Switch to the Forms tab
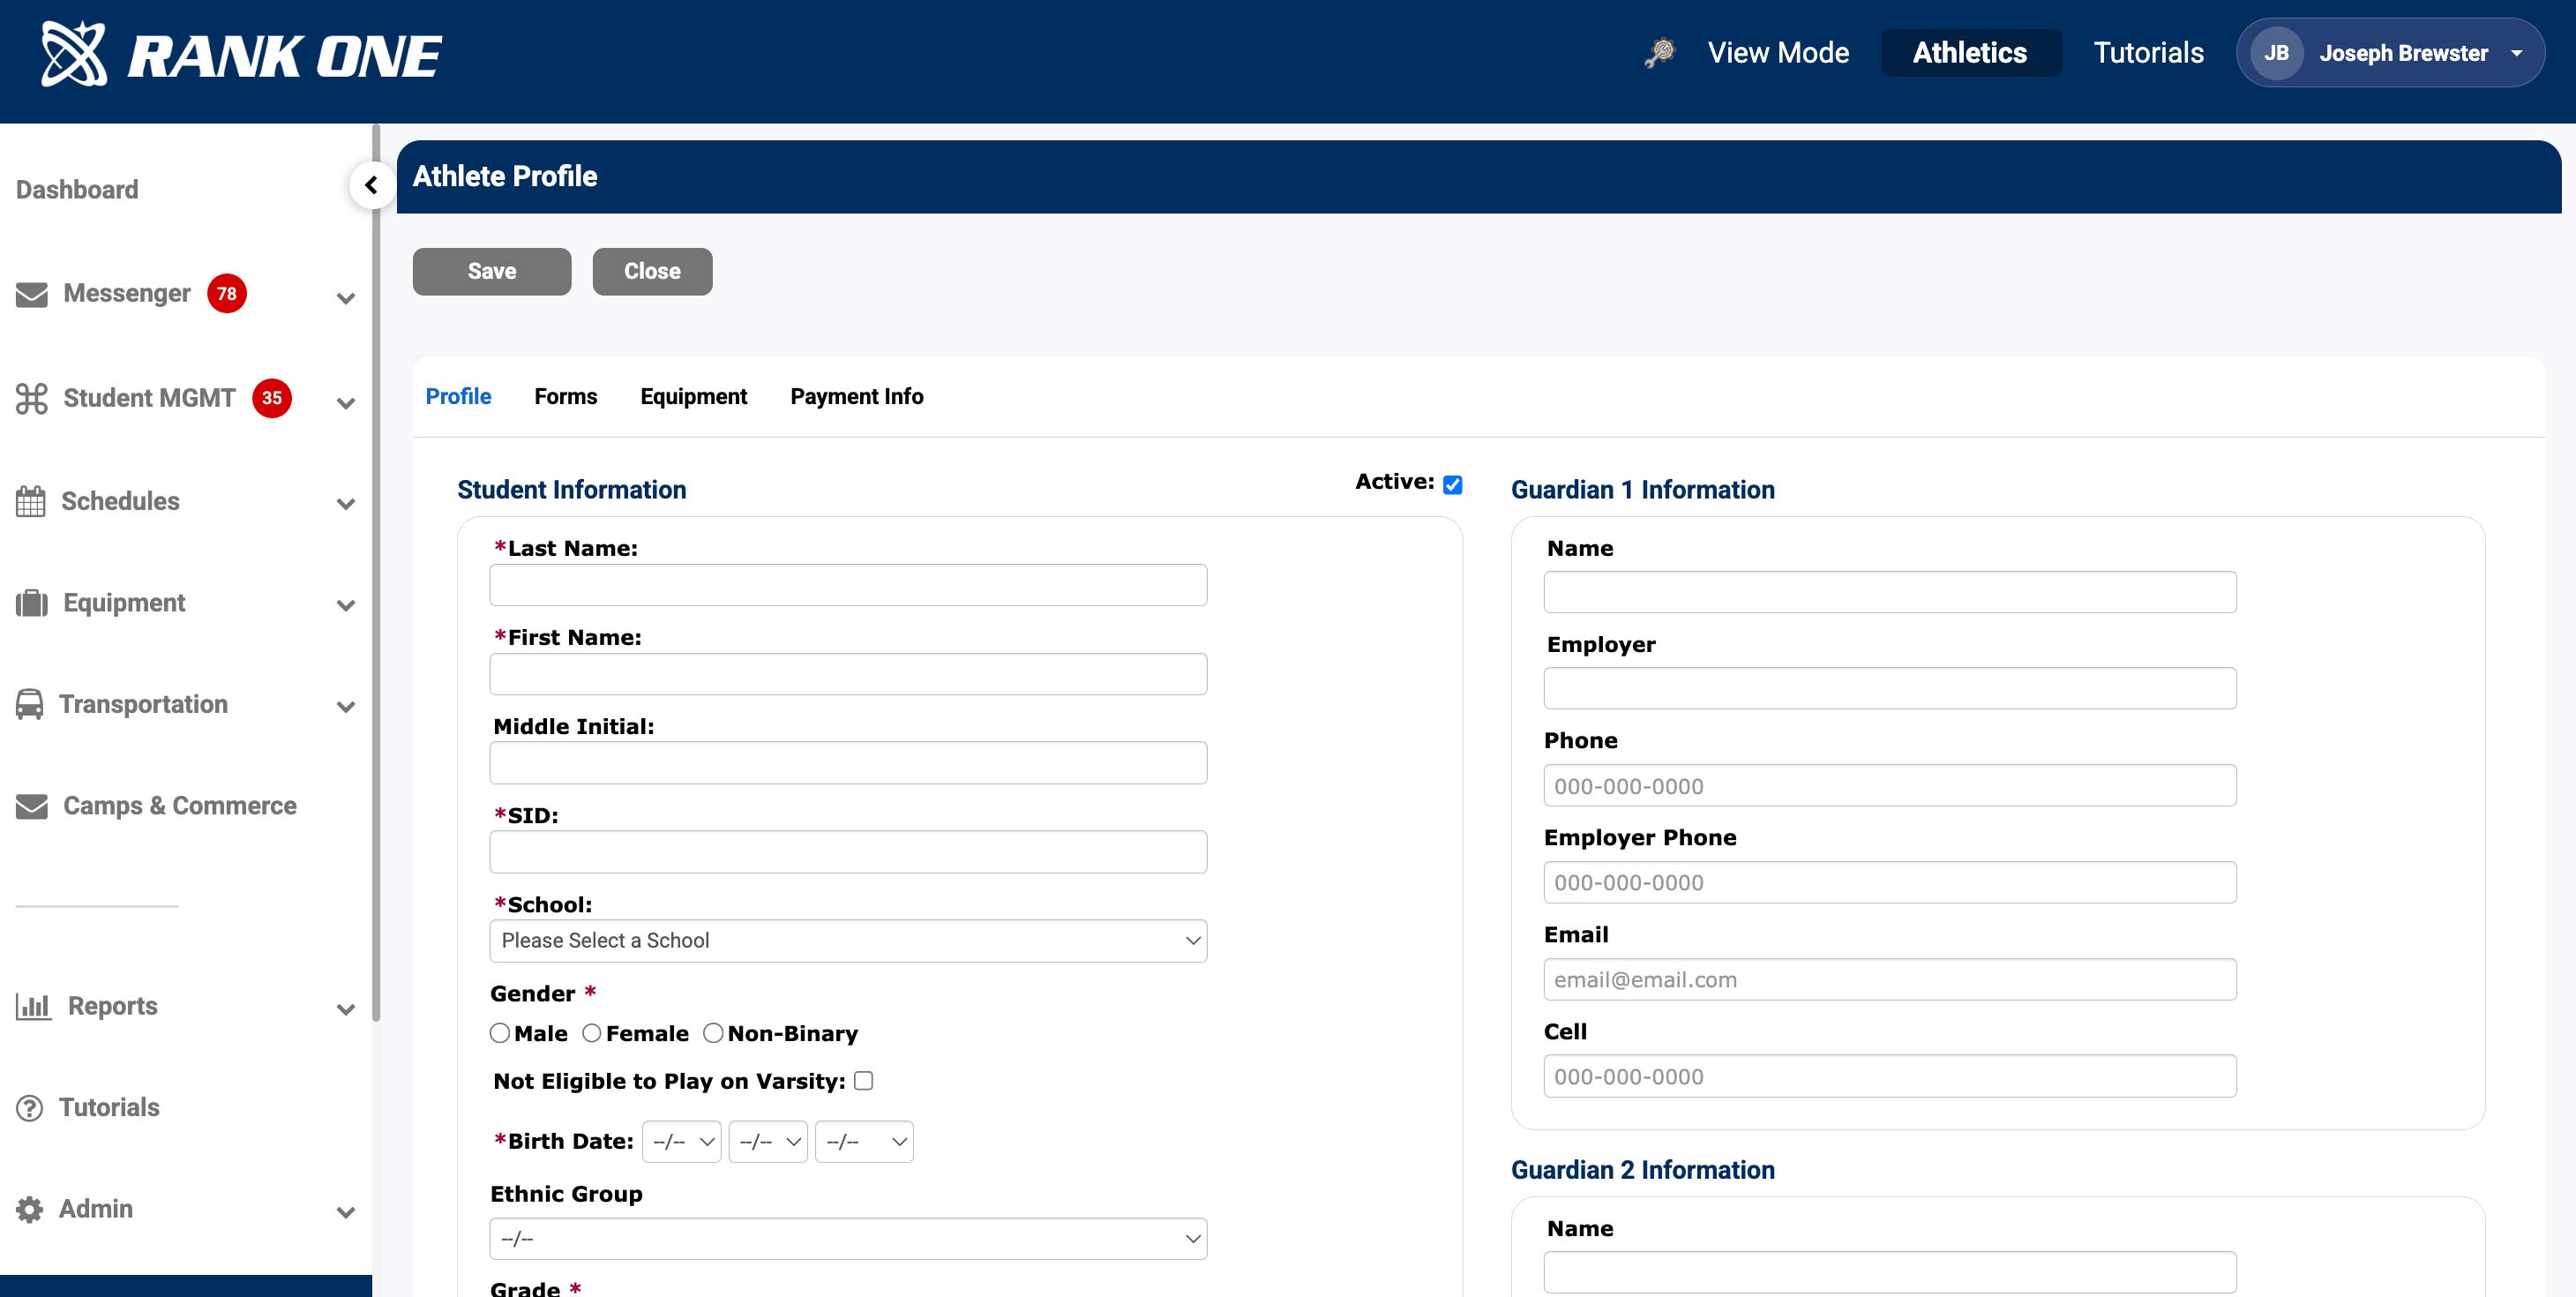The image size is (2576, 1297). [x=565, y=396]
